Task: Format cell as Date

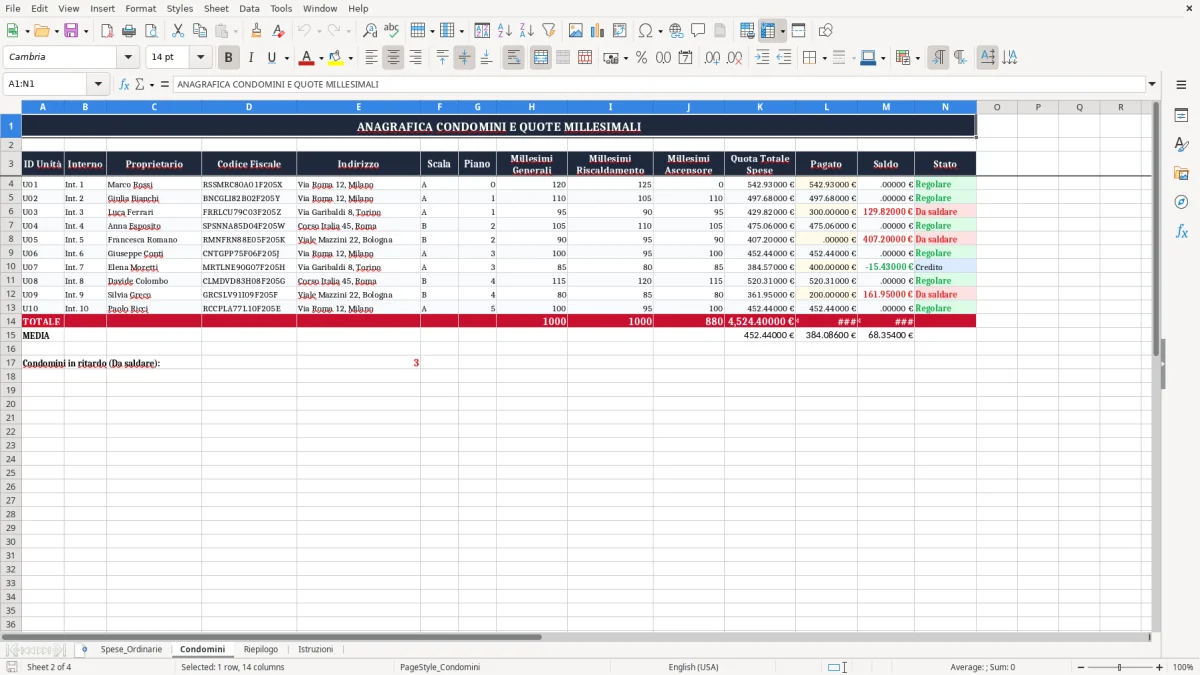Action: (x=685, y=58)
